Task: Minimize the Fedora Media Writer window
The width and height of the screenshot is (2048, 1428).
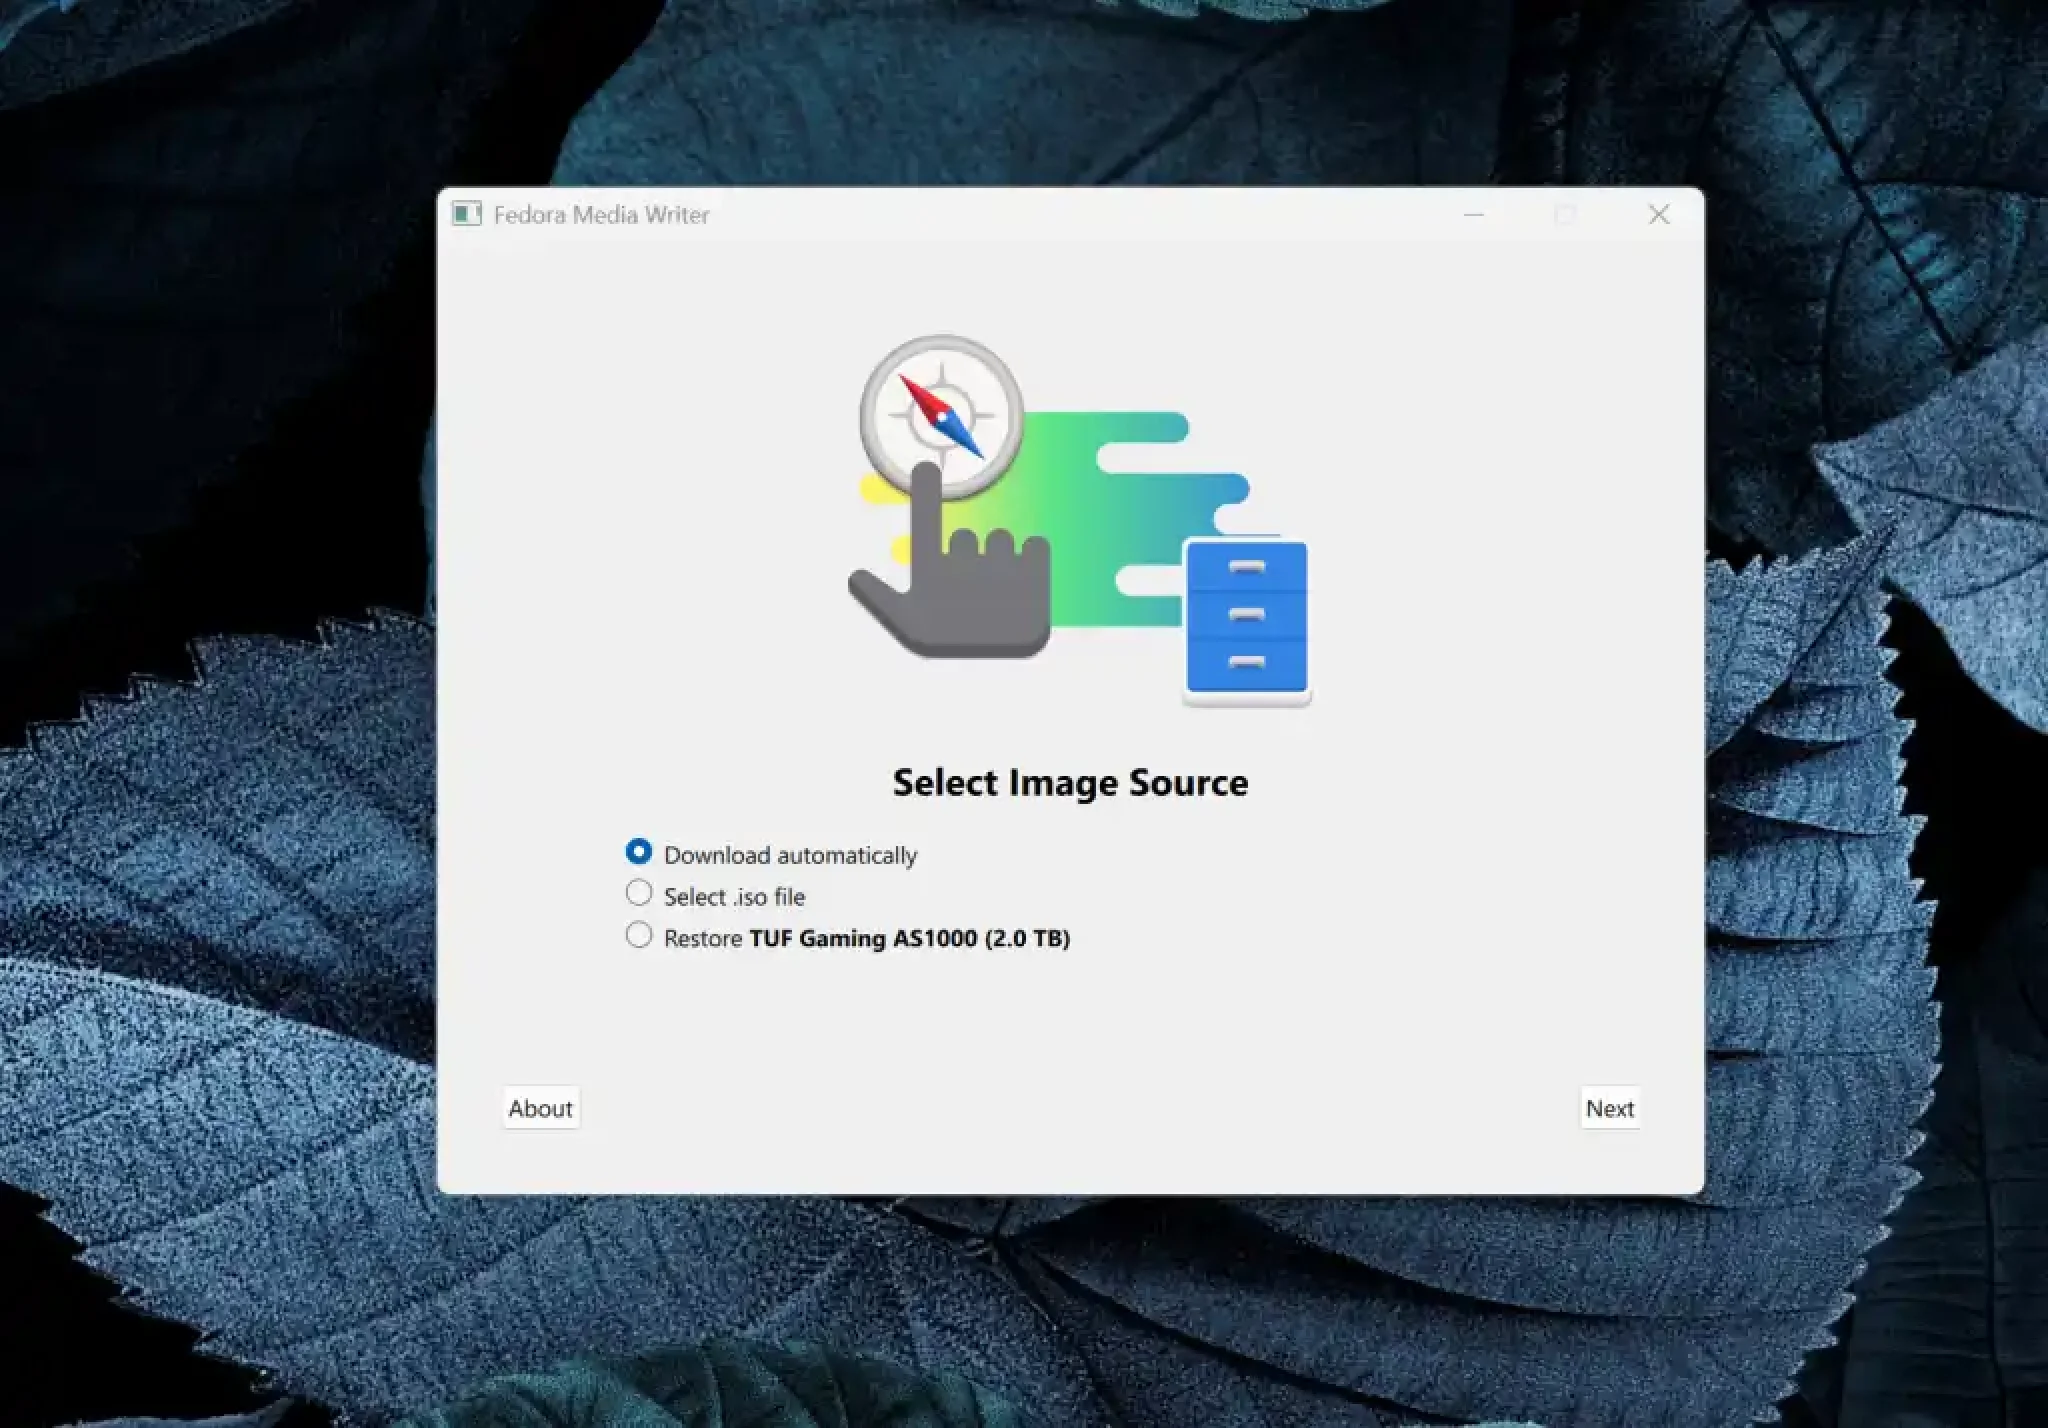Action: point(1474,214)
